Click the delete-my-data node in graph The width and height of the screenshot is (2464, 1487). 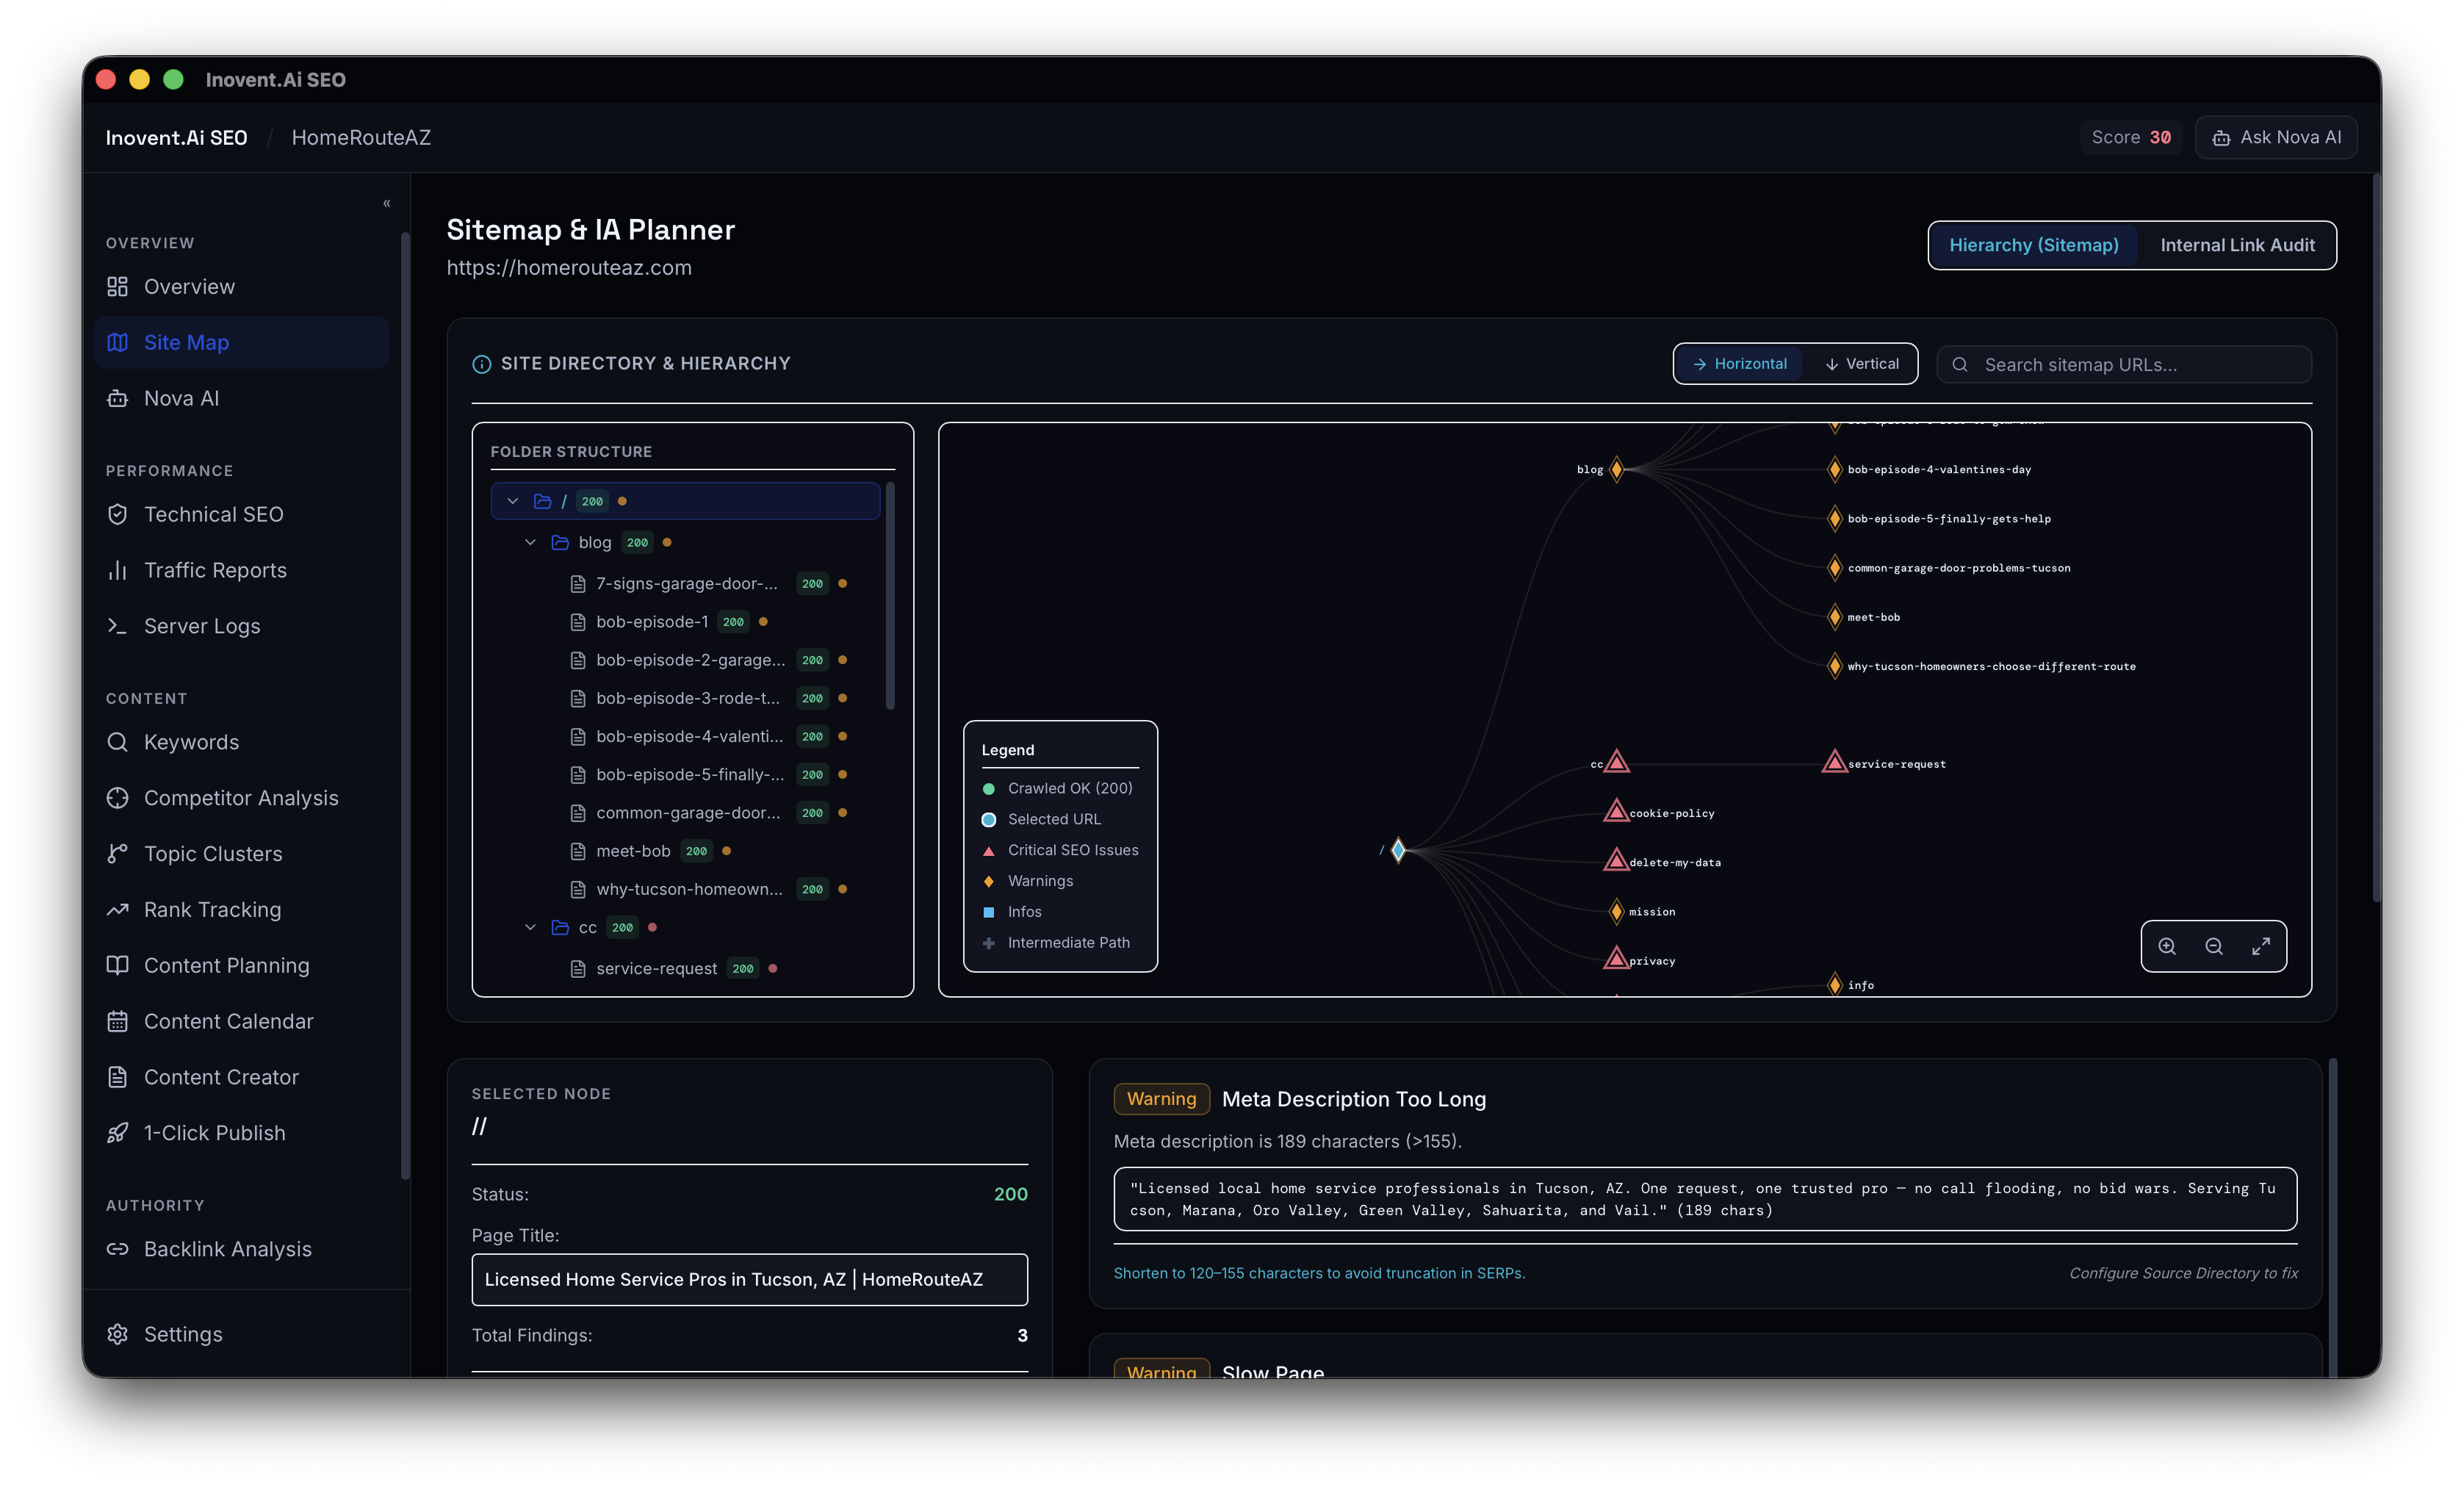click(x=1616, y=860)
